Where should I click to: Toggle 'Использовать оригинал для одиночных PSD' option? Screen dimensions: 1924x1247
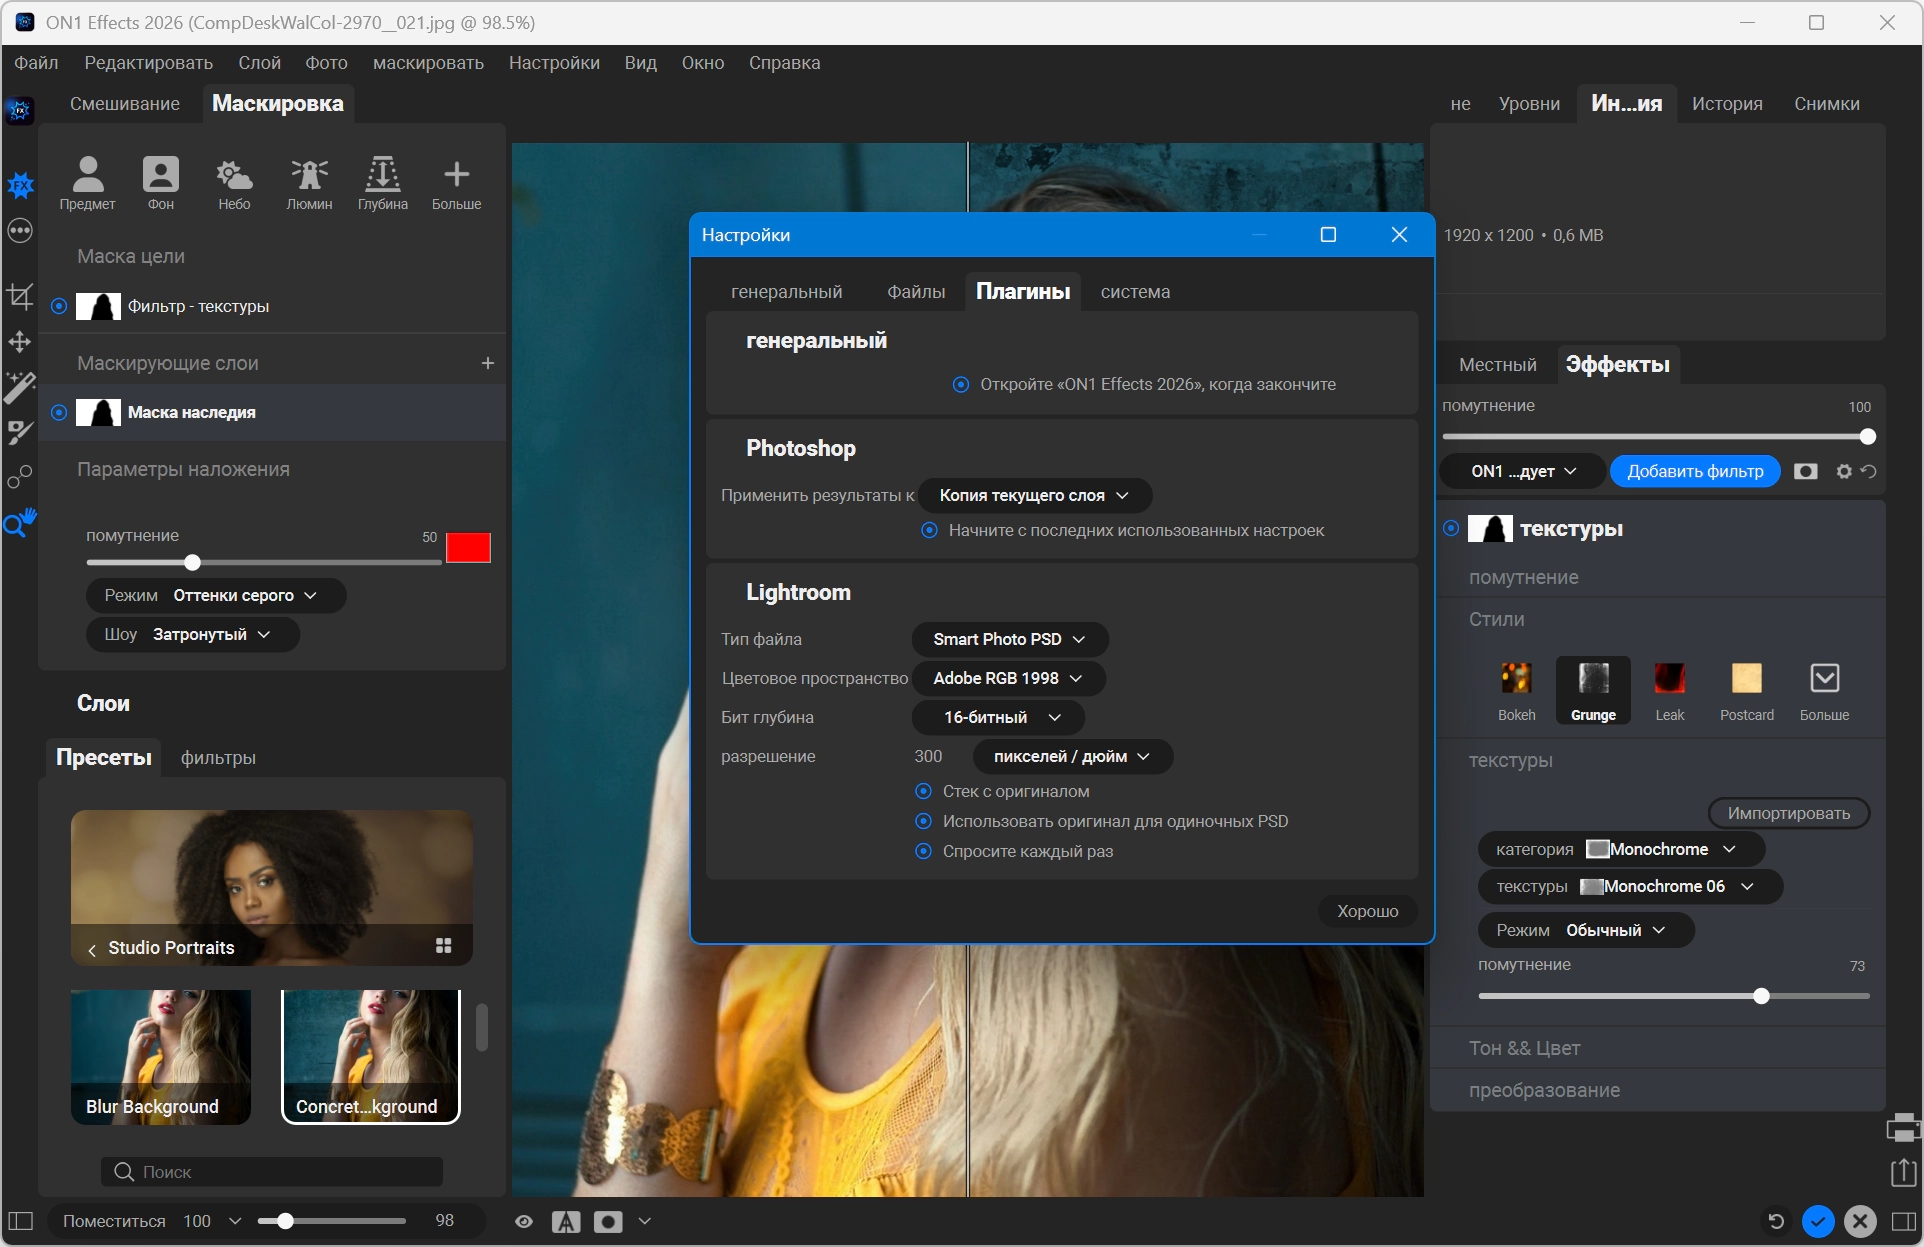pyautogui.click(x=924, y=822)
